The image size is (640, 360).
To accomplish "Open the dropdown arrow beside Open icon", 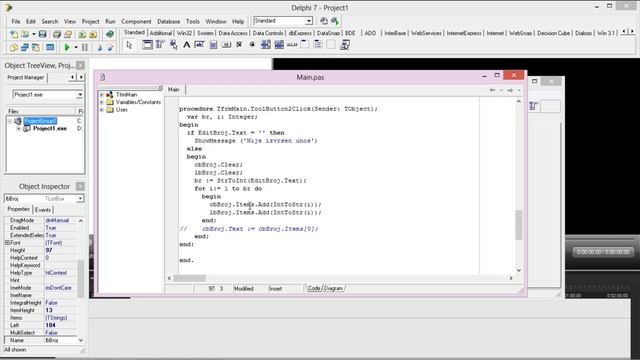I will click(x=33, y=35).
